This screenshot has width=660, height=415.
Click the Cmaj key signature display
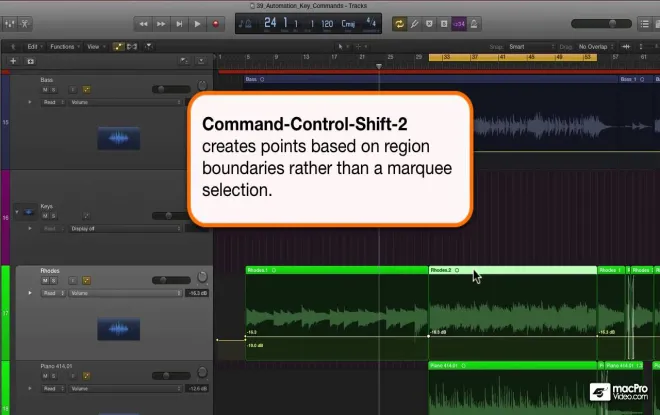(348, 24)
